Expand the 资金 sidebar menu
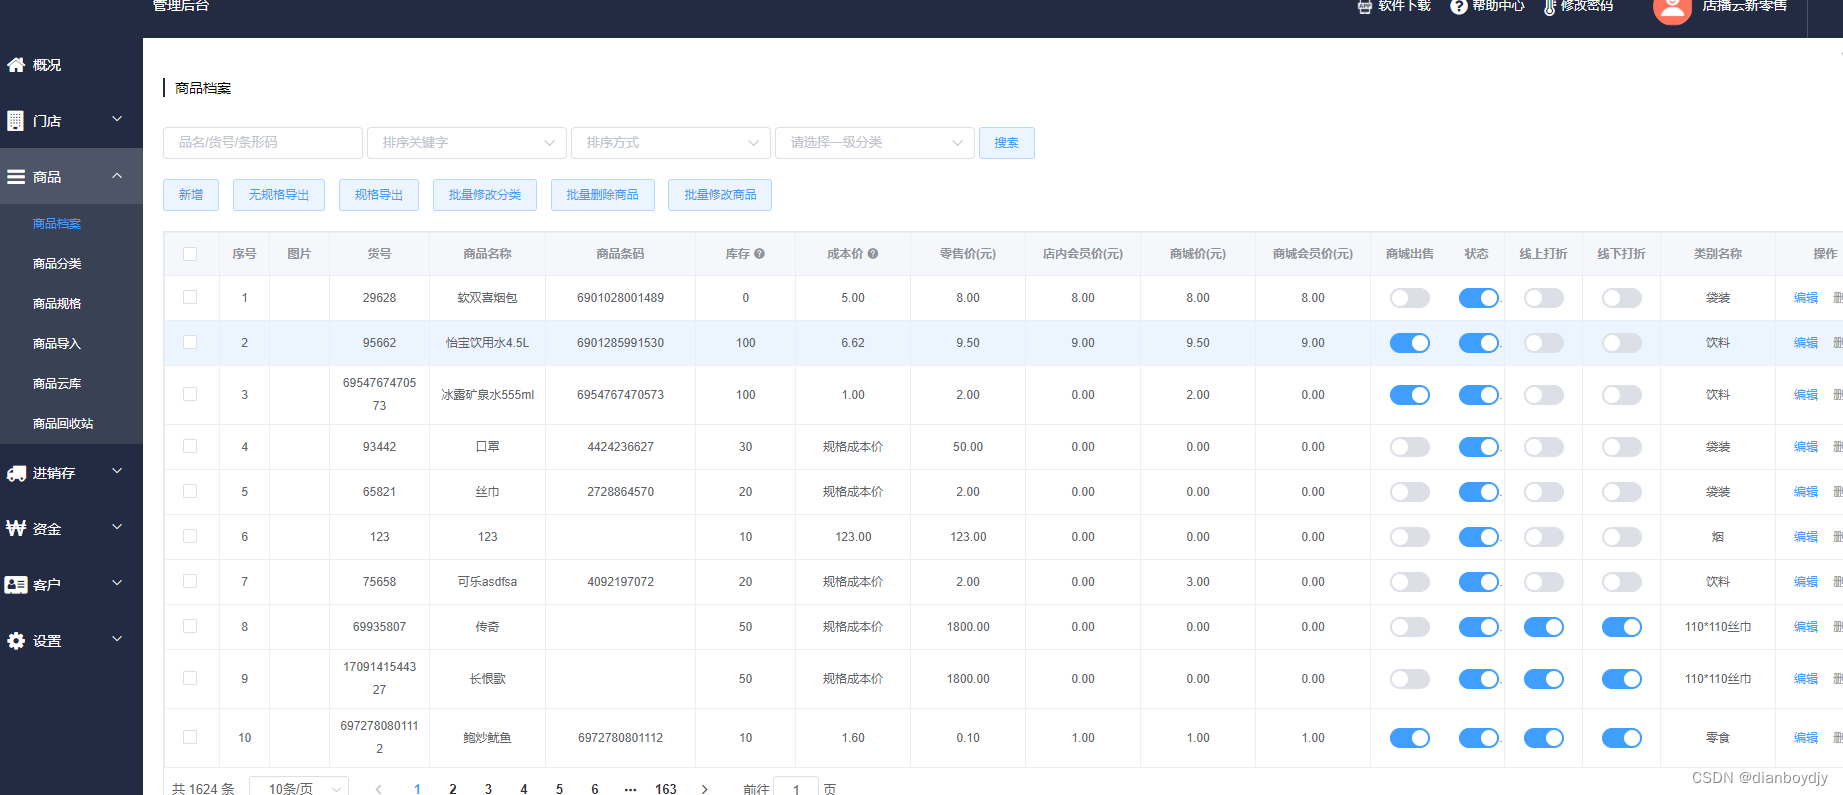 117,527
